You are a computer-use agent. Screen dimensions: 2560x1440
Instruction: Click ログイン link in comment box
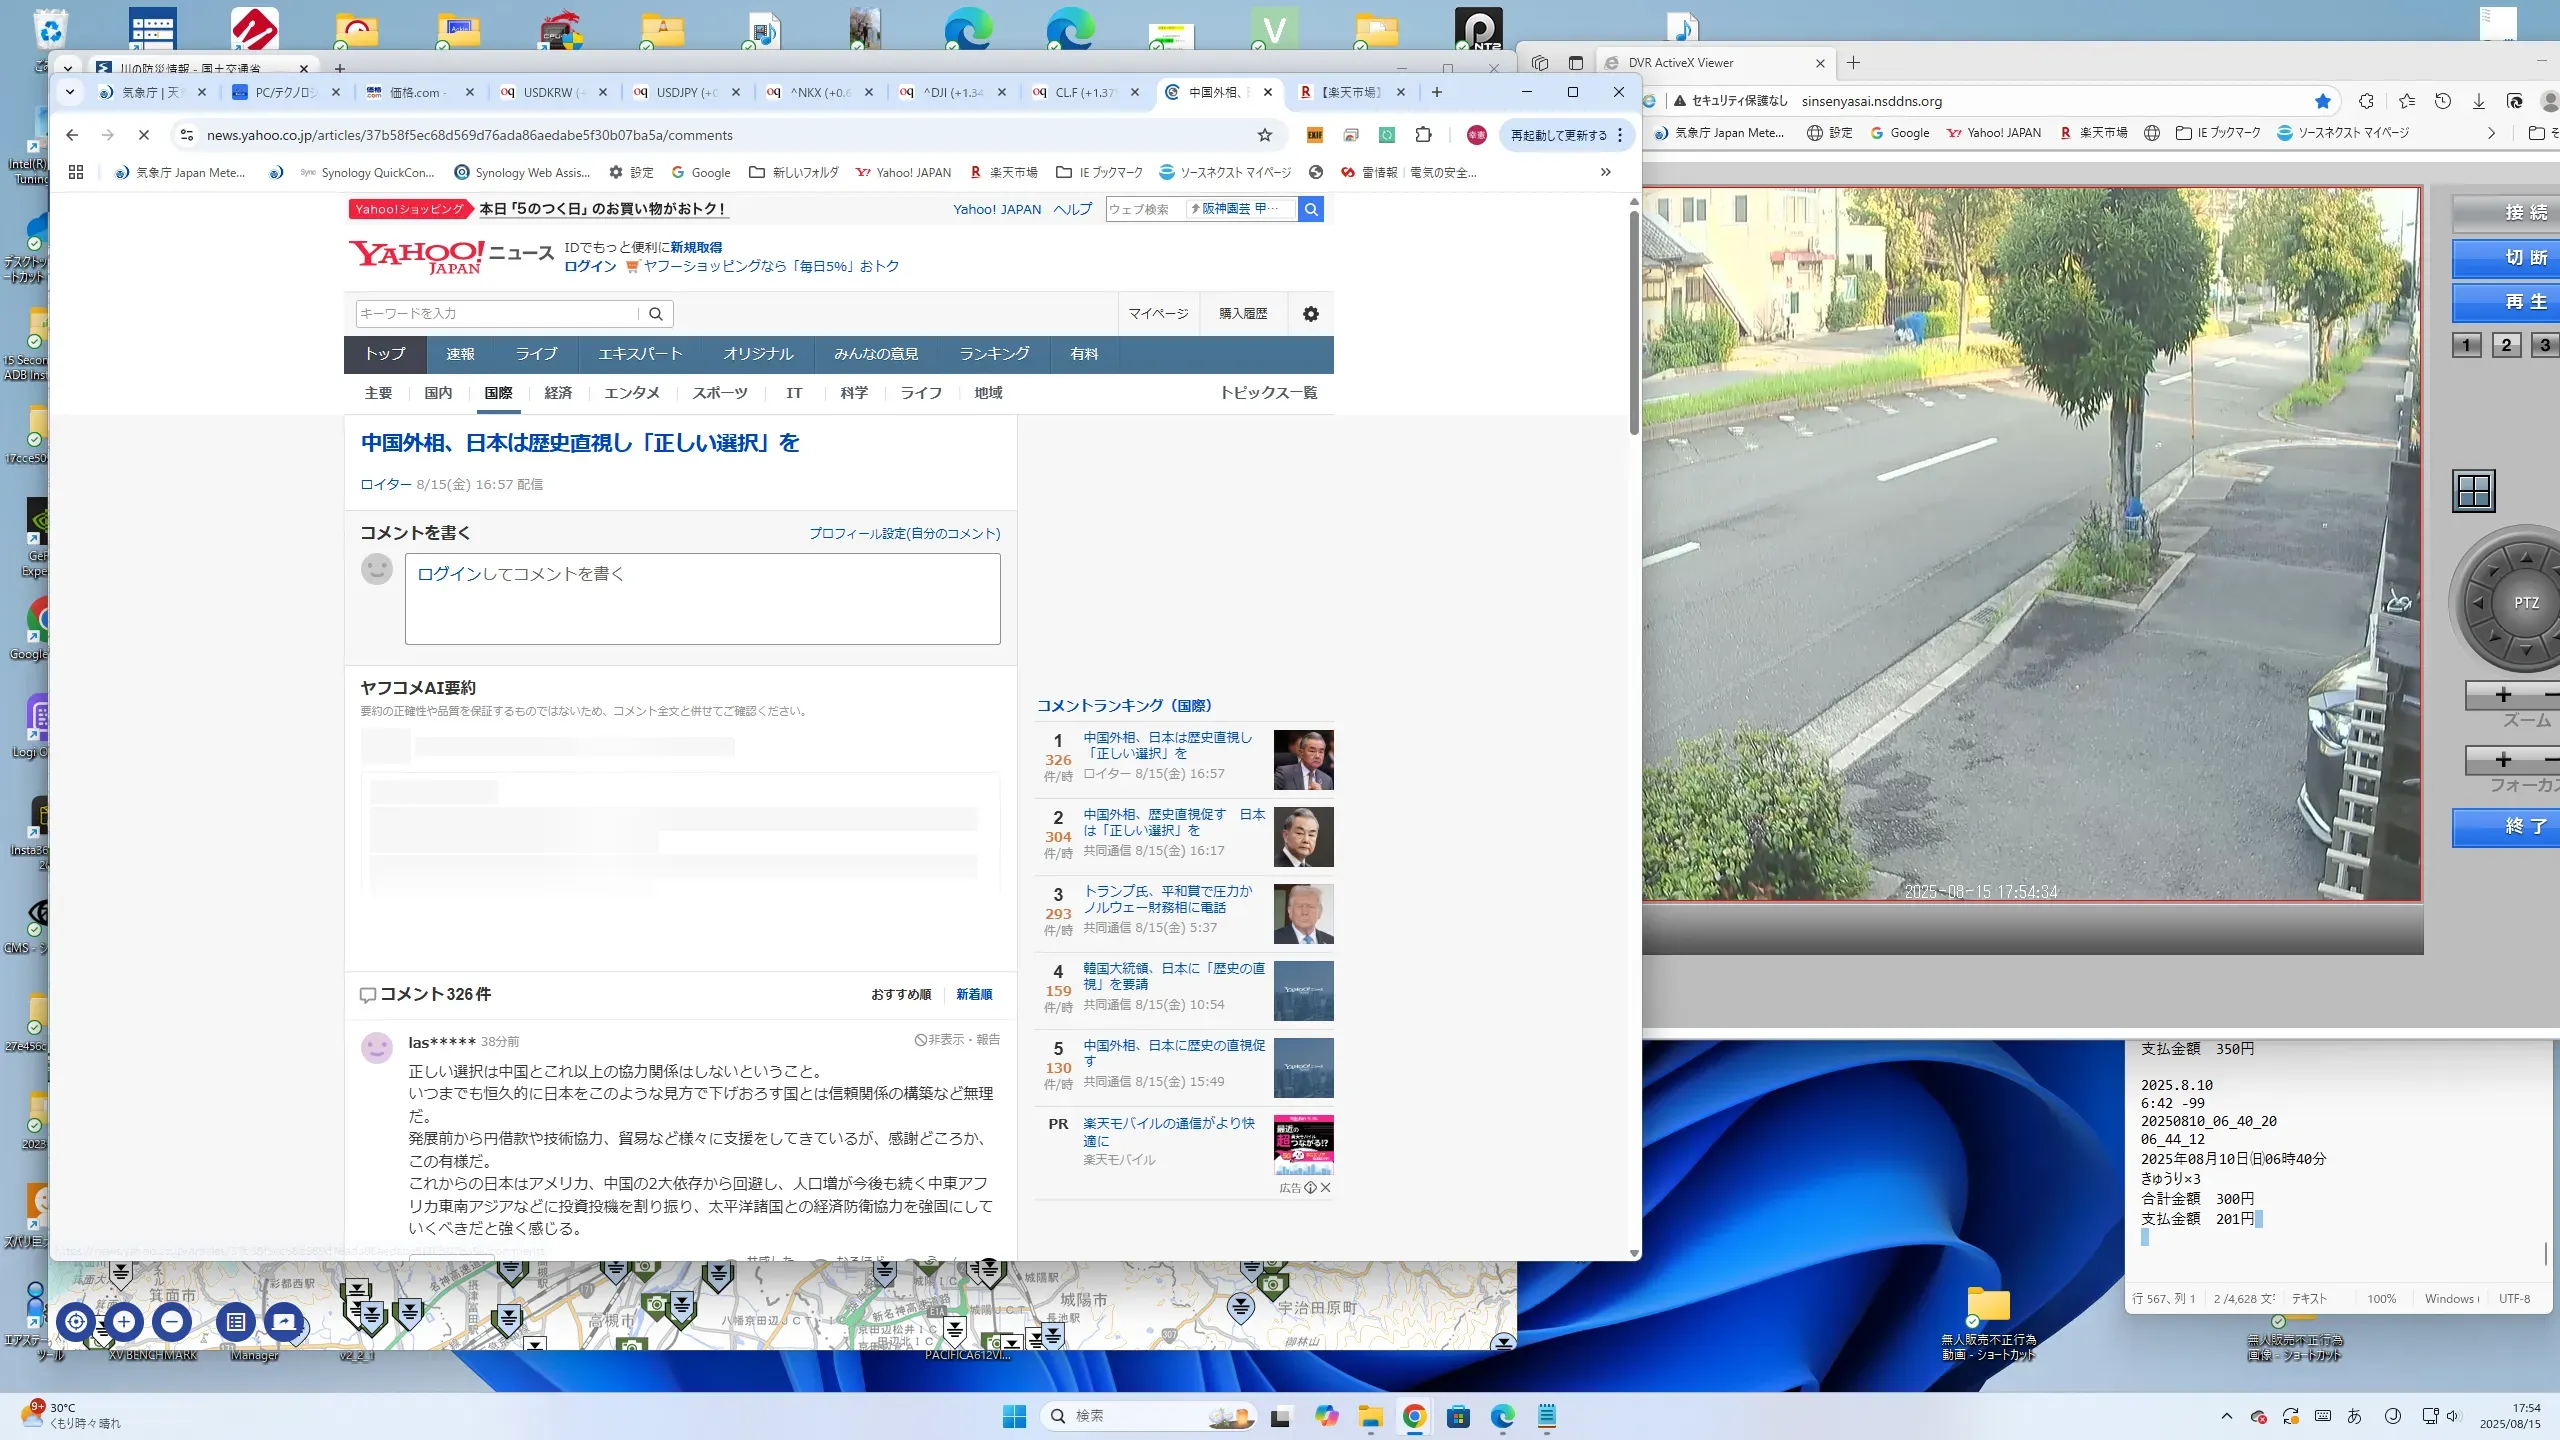pos(449,574)
